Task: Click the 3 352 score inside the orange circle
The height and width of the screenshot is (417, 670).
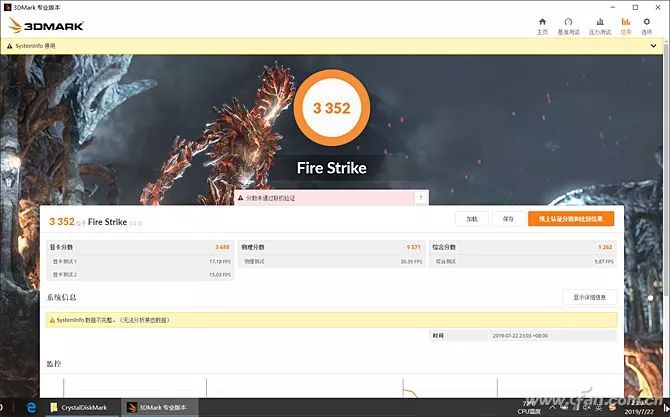Action: [x=332, y=108]
